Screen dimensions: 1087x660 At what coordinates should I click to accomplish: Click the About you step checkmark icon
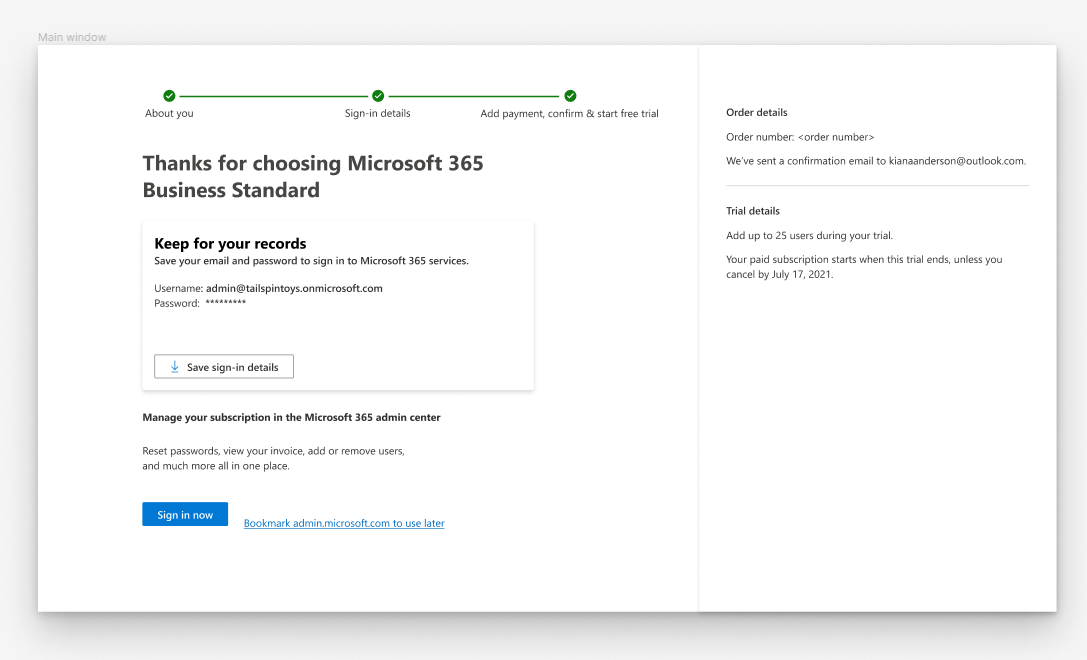point(169,96)
